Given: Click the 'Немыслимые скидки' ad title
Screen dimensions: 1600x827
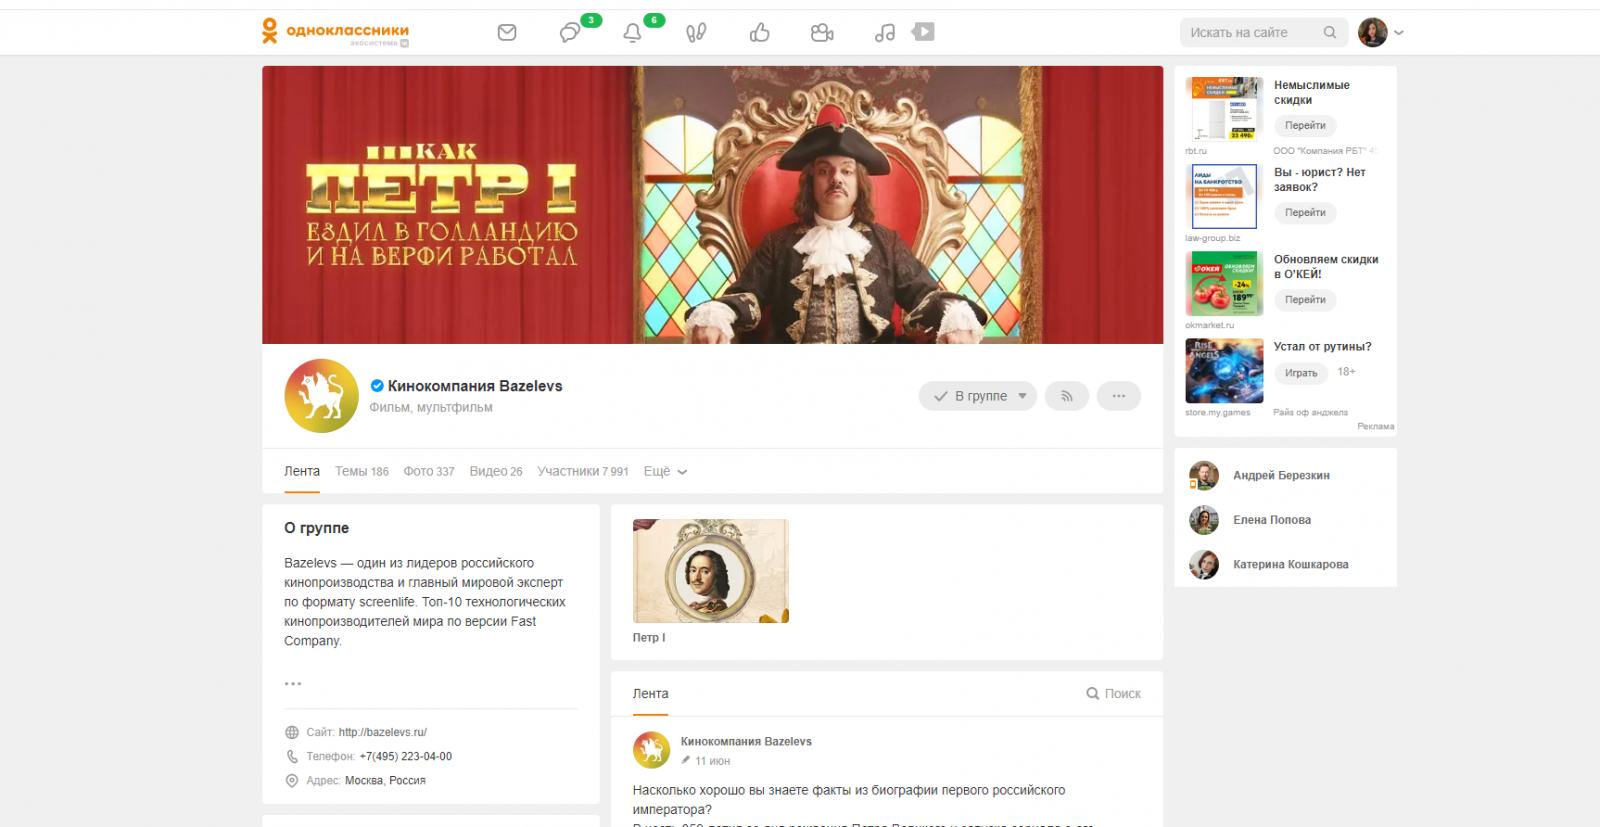Looking at the screenshot, I should pos(1312,92).
